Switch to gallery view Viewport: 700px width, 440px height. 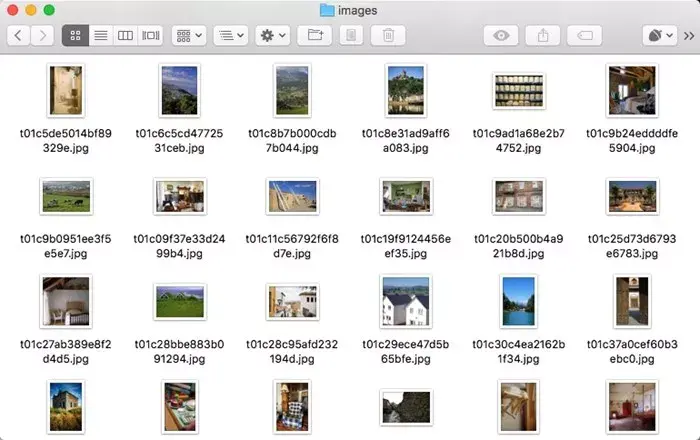pos(150,35)
